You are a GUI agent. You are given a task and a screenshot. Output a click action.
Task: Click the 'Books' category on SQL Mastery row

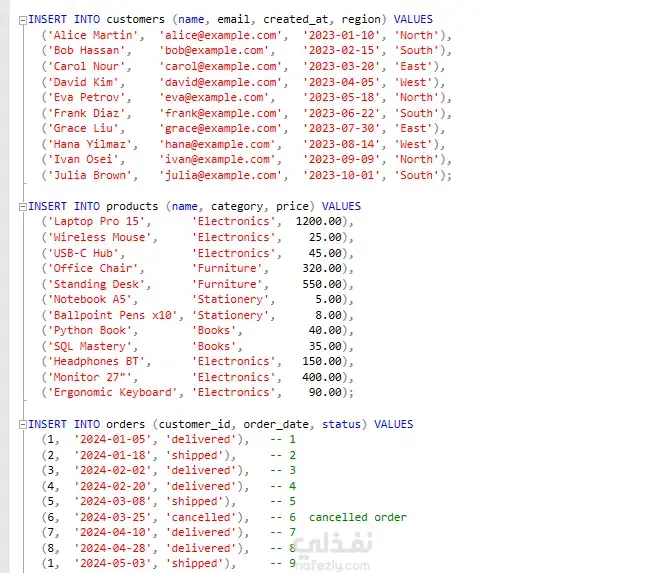point(214,347)
